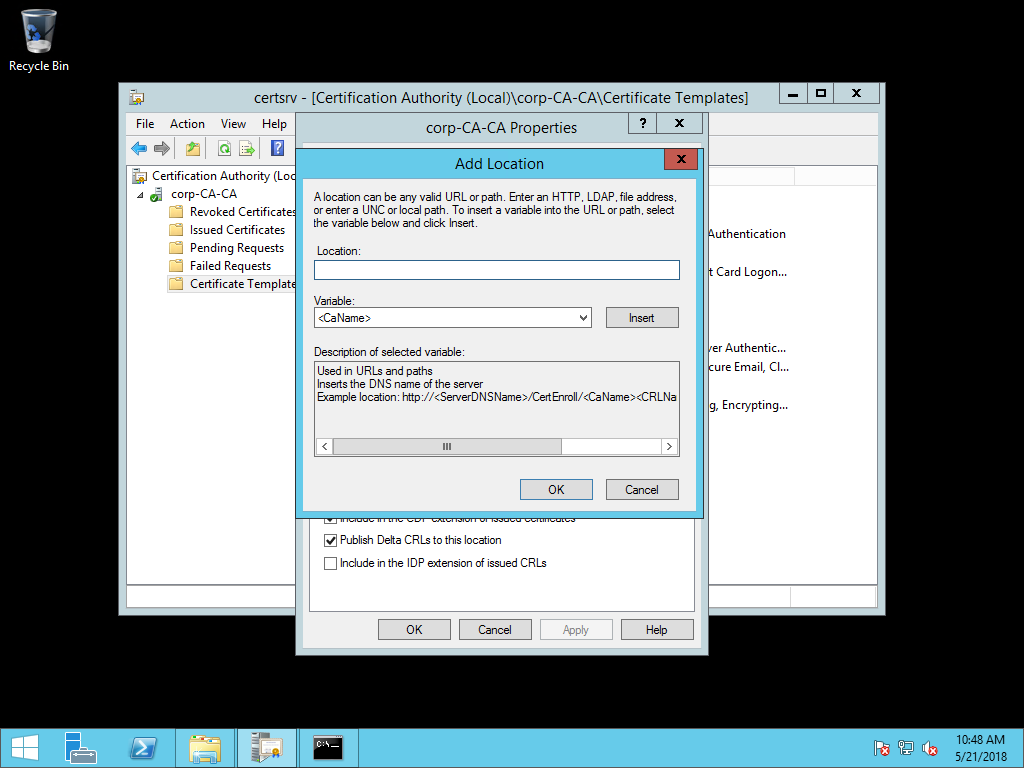Click the Refresh icon in the console toolbar
The height and width of the screenshot is (768, 1024).
pyautogui.click(x=224, y=148)
